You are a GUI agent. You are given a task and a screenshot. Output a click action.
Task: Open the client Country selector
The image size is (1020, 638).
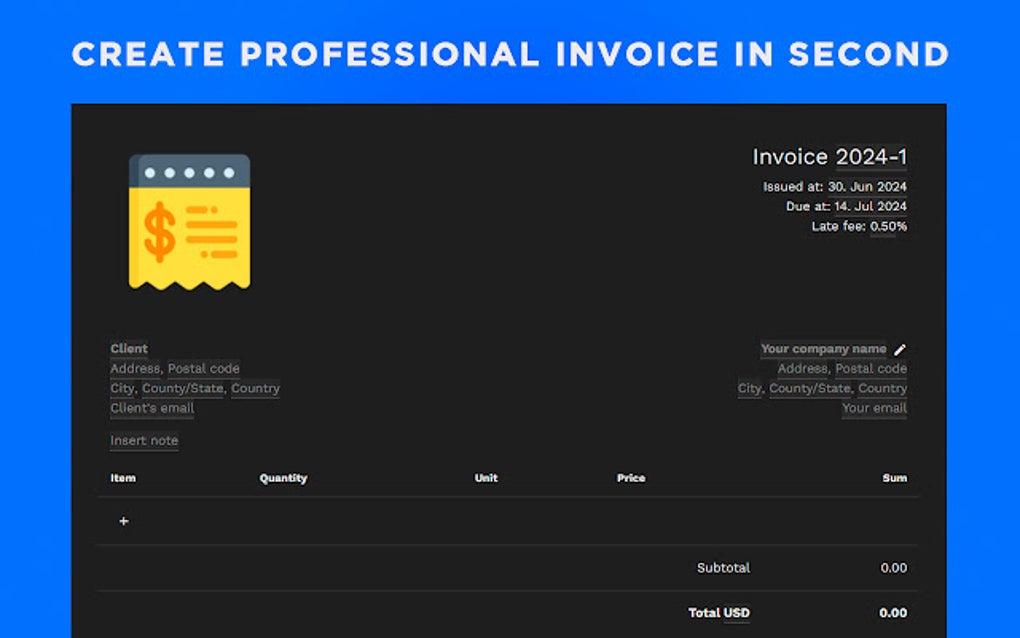point(255,388)
